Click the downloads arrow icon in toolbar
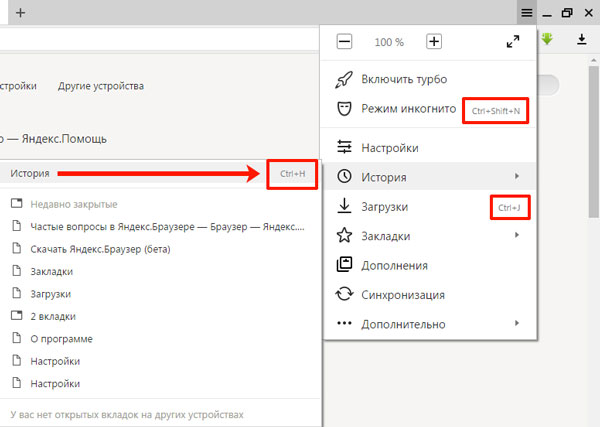The height and width of the screenshot is (427, 600). point(581,40)
